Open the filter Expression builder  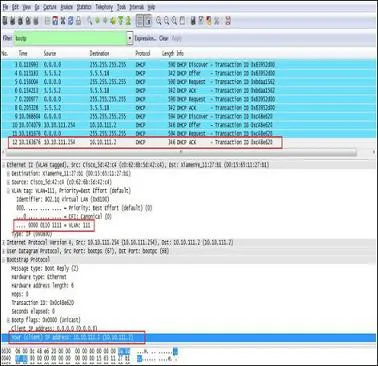click(x=145, y=38)
